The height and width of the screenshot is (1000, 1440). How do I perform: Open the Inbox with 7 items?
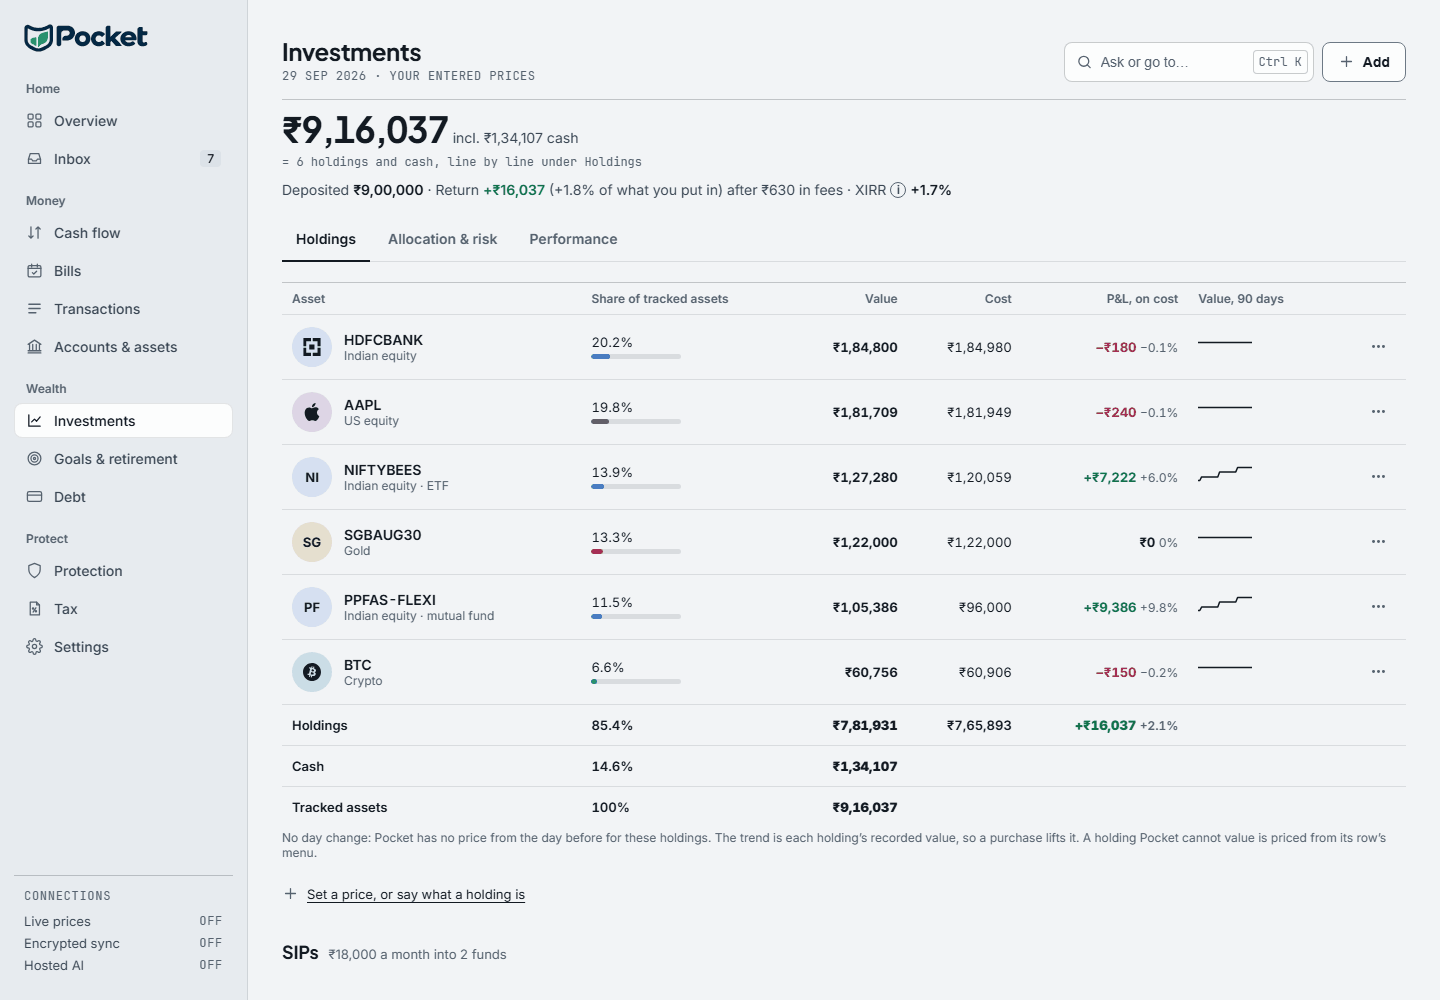click(x=123, y=159)
